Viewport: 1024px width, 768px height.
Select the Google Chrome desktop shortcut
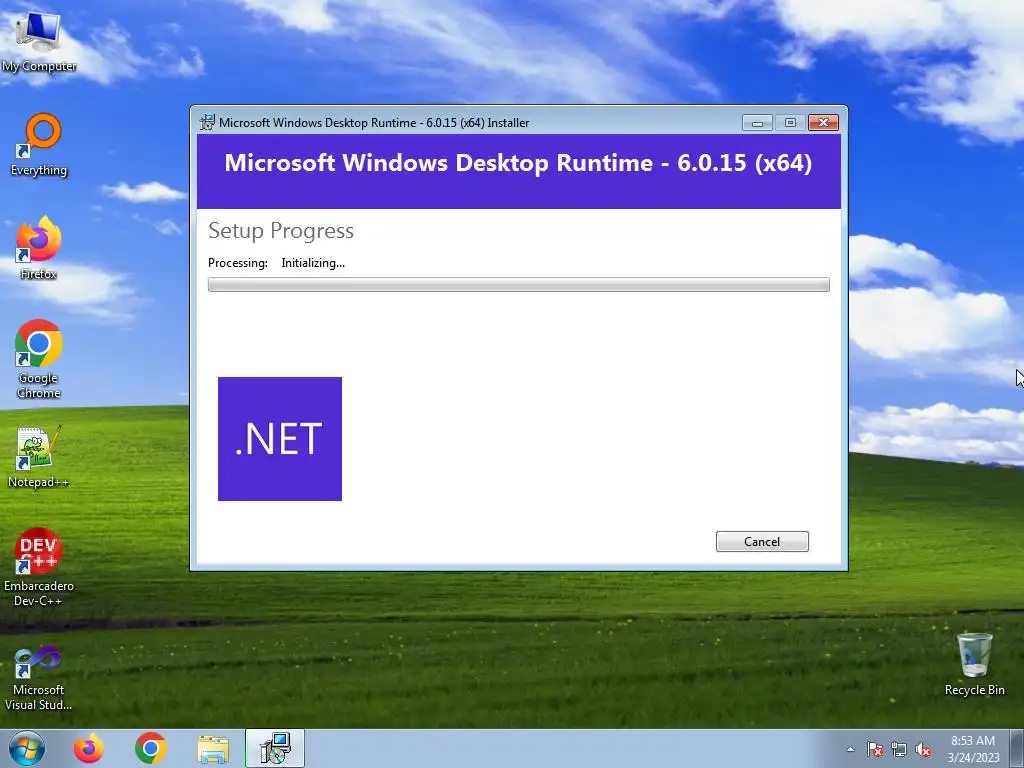39,359
